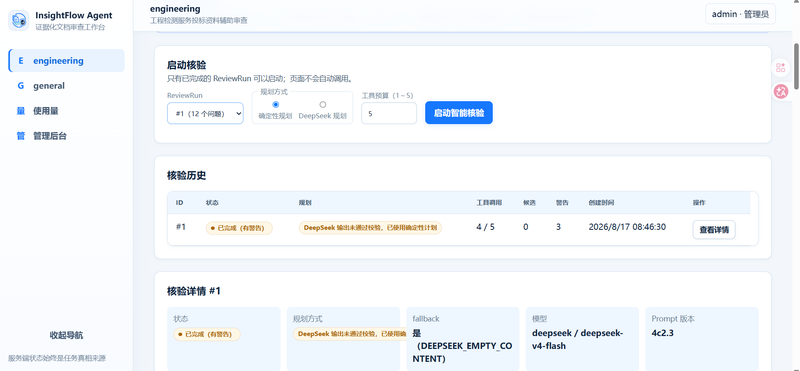Click the E icon beside engineering
800x371 pixels.
click(x=21, y=61)
